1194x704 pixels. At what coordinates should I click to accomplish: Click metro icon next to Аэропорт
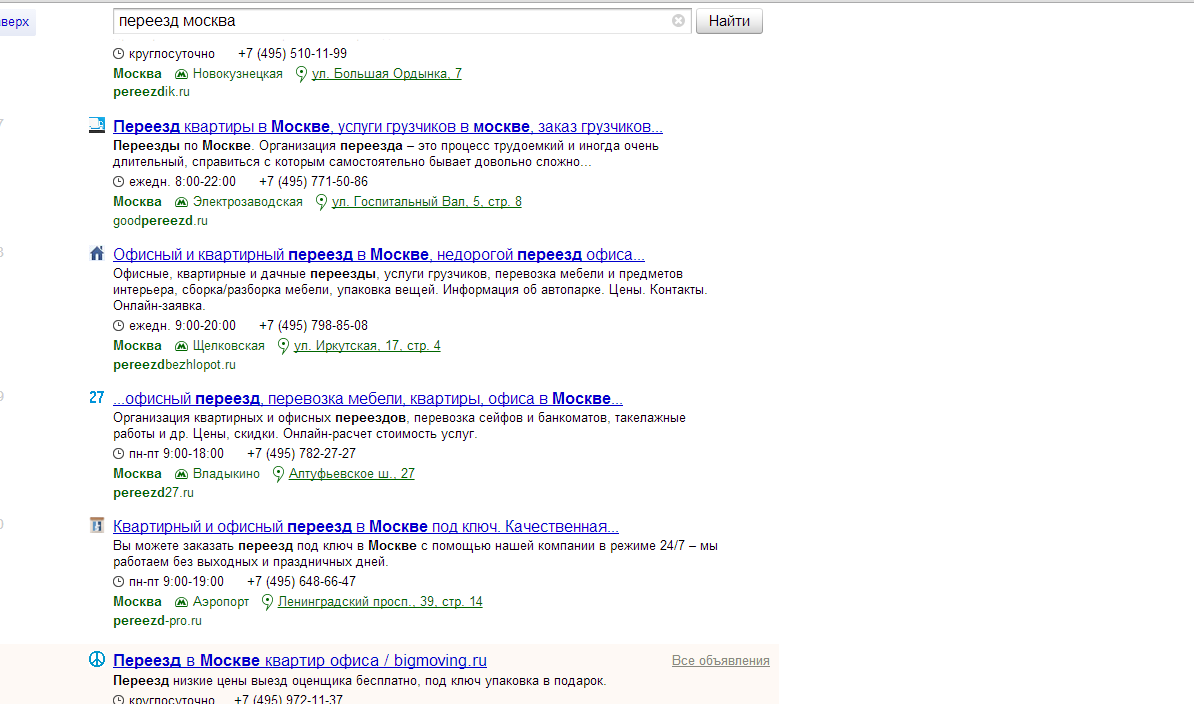(181, 601)
